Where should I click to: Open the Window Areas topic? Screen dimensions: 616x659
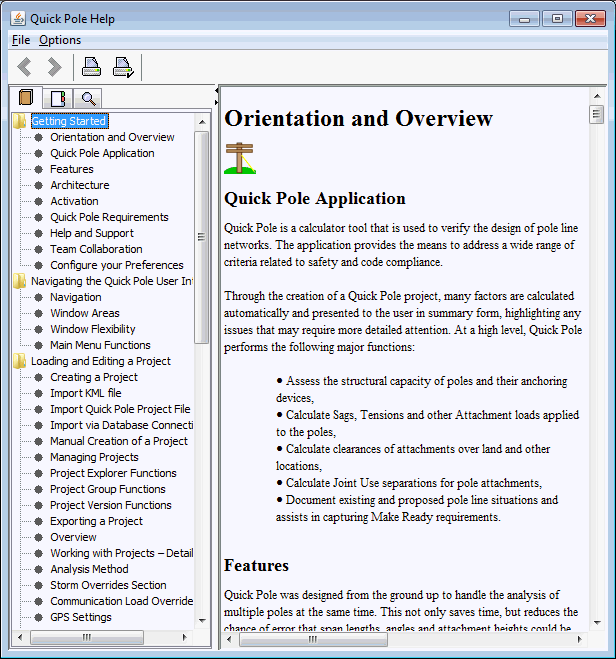point(85,313)
